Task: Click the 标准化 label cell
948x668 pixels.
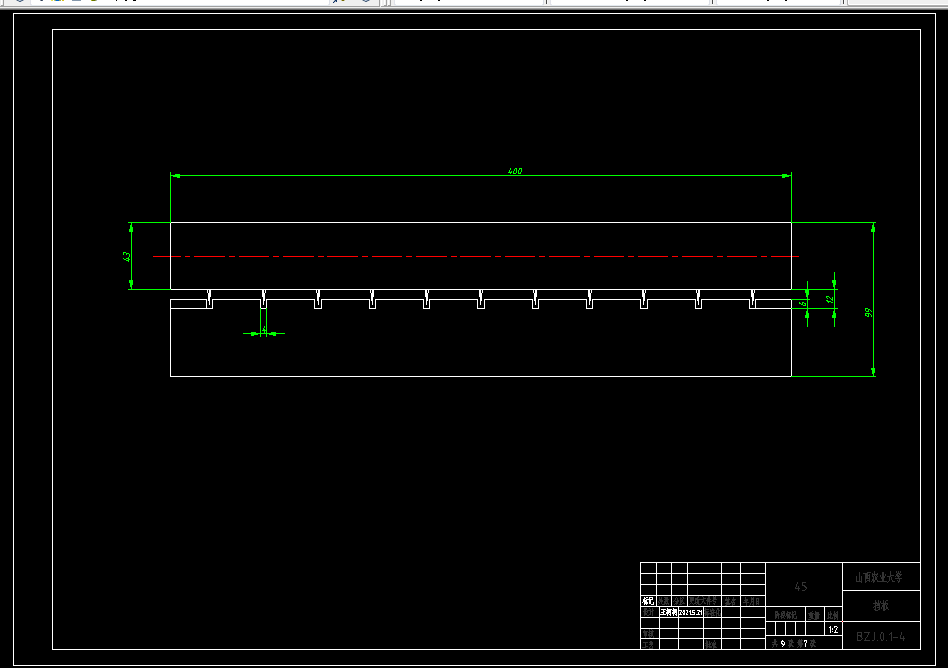Action: (712, 612)
